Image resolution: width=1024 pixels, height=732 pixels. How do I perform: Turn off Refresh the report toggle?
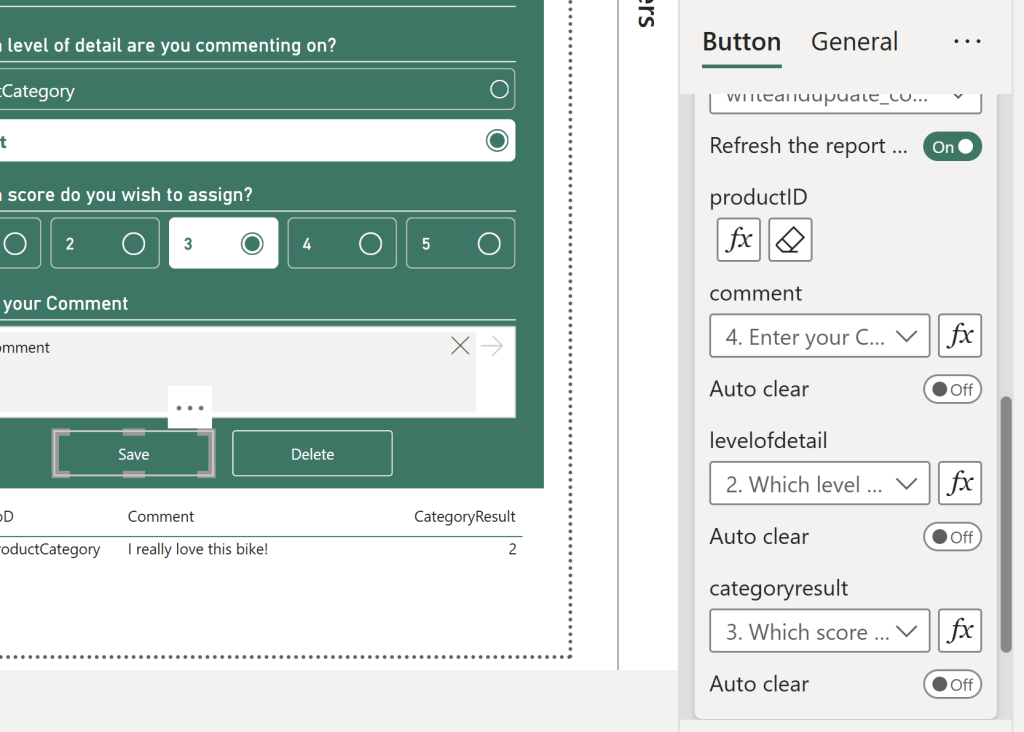tap(952, 147)
